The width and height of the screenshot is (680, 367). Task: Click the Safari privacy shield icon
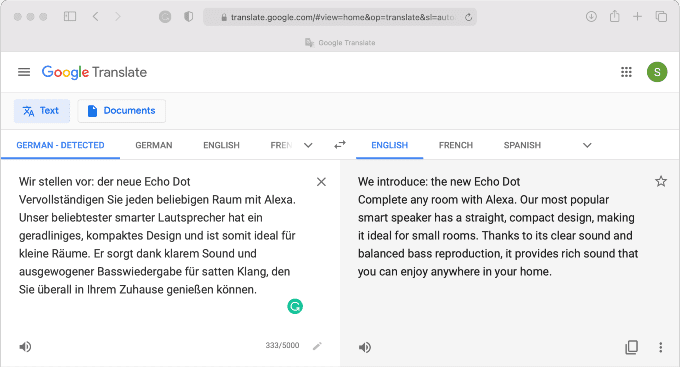click(x=189, y=17)
